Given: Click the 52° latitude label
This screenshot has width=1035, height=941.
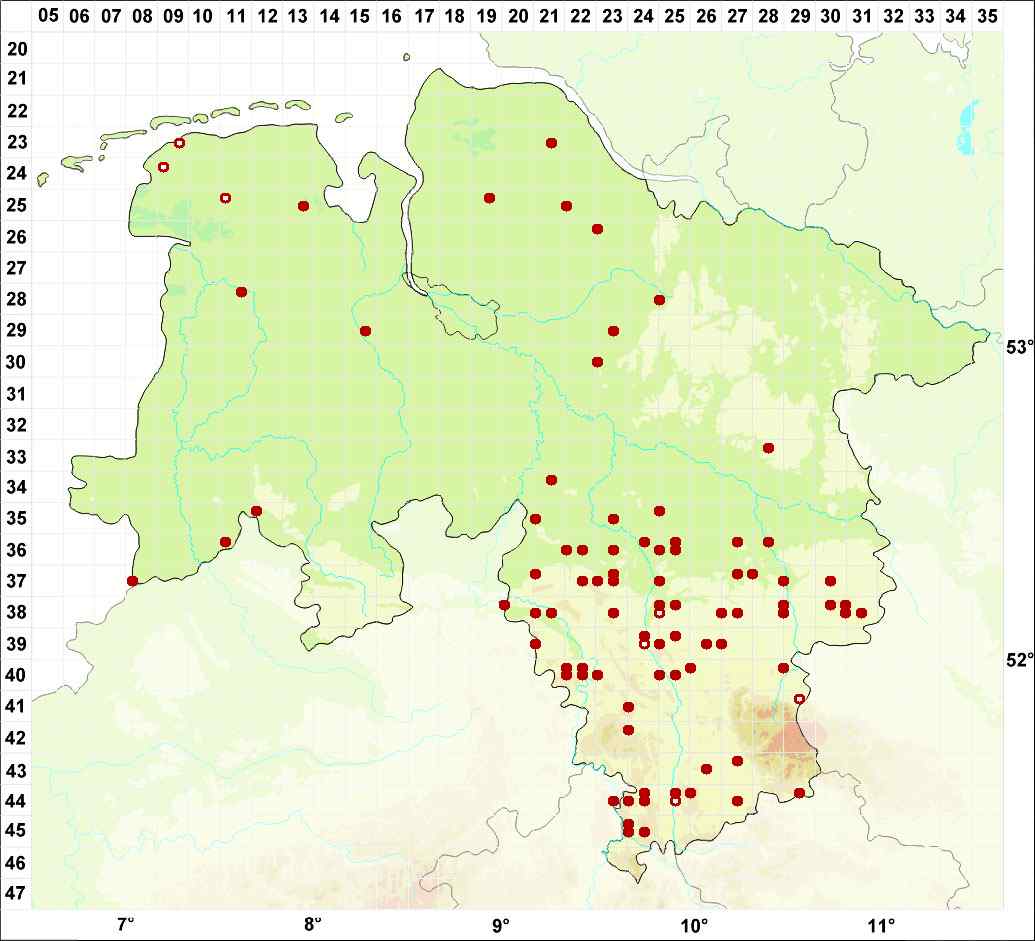Looking at the screenshot, I should pyautogui.click(x=1019, y=660).
